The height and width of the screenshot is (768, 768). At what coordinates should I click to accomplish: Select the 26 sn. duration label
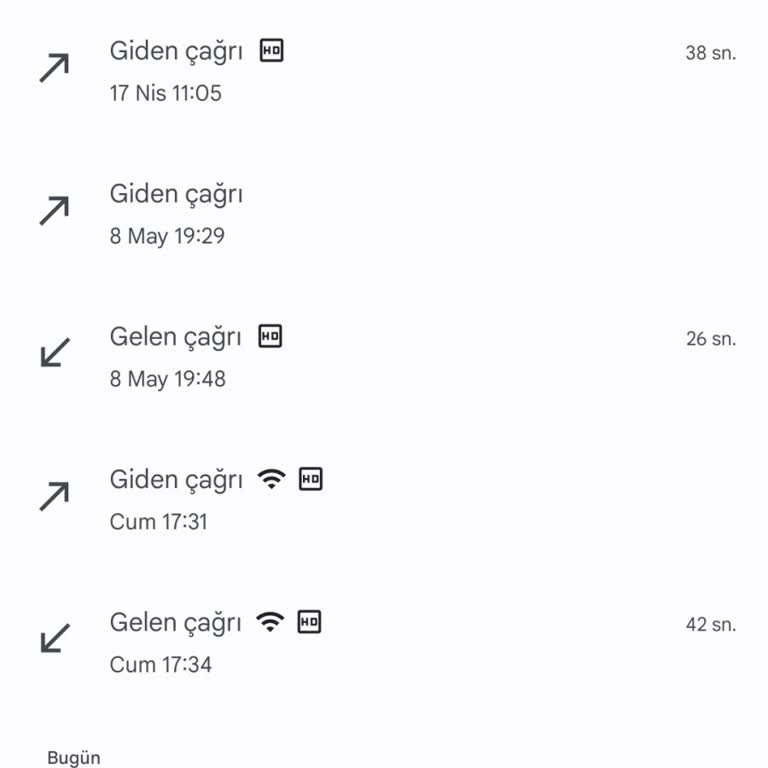(710, 339)
